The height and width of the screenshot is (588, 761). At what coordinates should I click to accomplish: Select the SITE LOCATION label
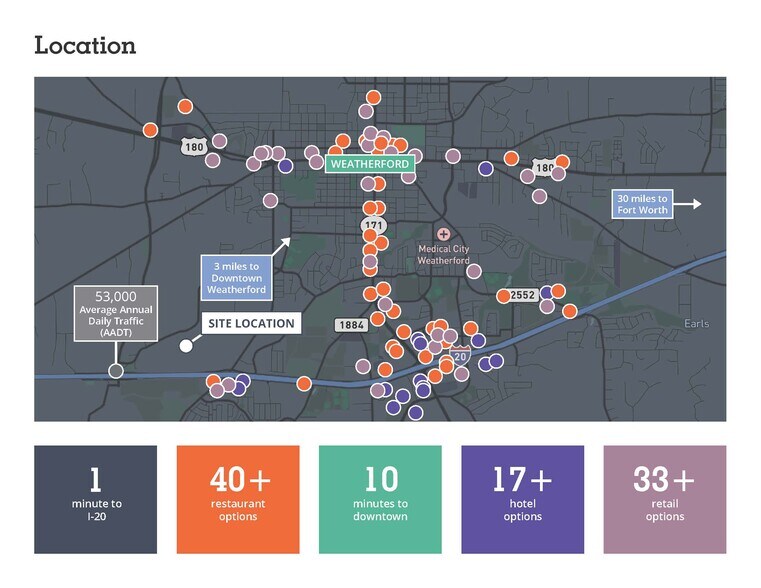[251, 324]
